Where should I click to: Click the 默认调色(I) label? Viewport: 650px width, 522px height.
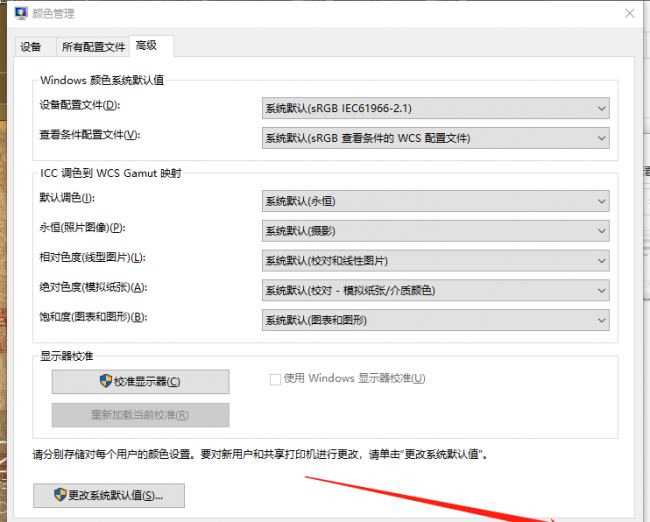click(x=67, y=198)
